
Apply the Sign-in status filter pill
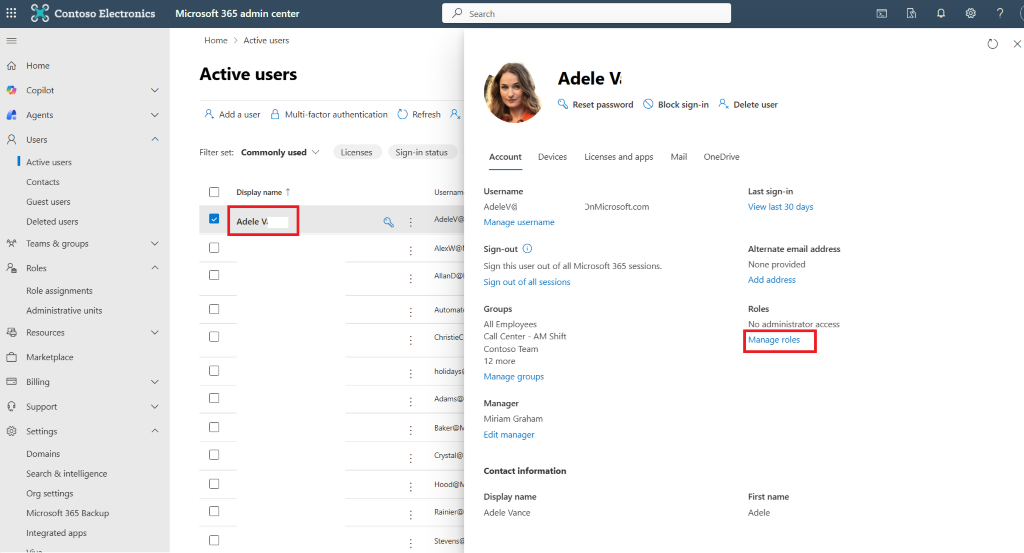coord(421,152)
